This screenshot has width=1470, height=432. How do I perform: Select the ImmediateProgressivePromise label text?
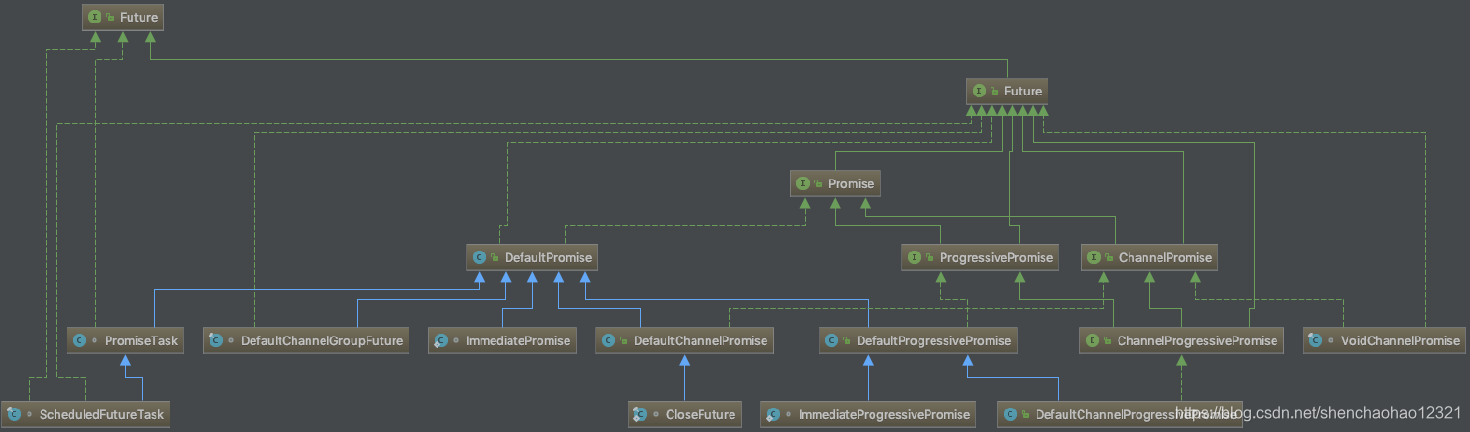884,413
